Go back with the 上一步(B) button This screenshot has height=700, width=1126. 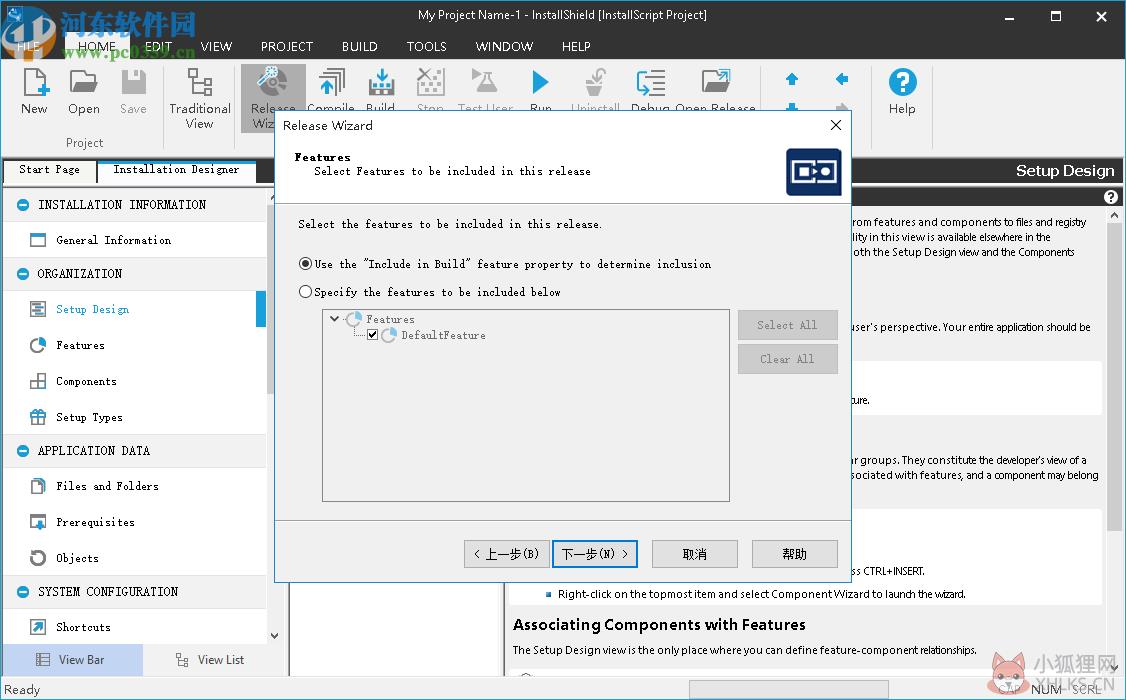[x=507, y=554]
